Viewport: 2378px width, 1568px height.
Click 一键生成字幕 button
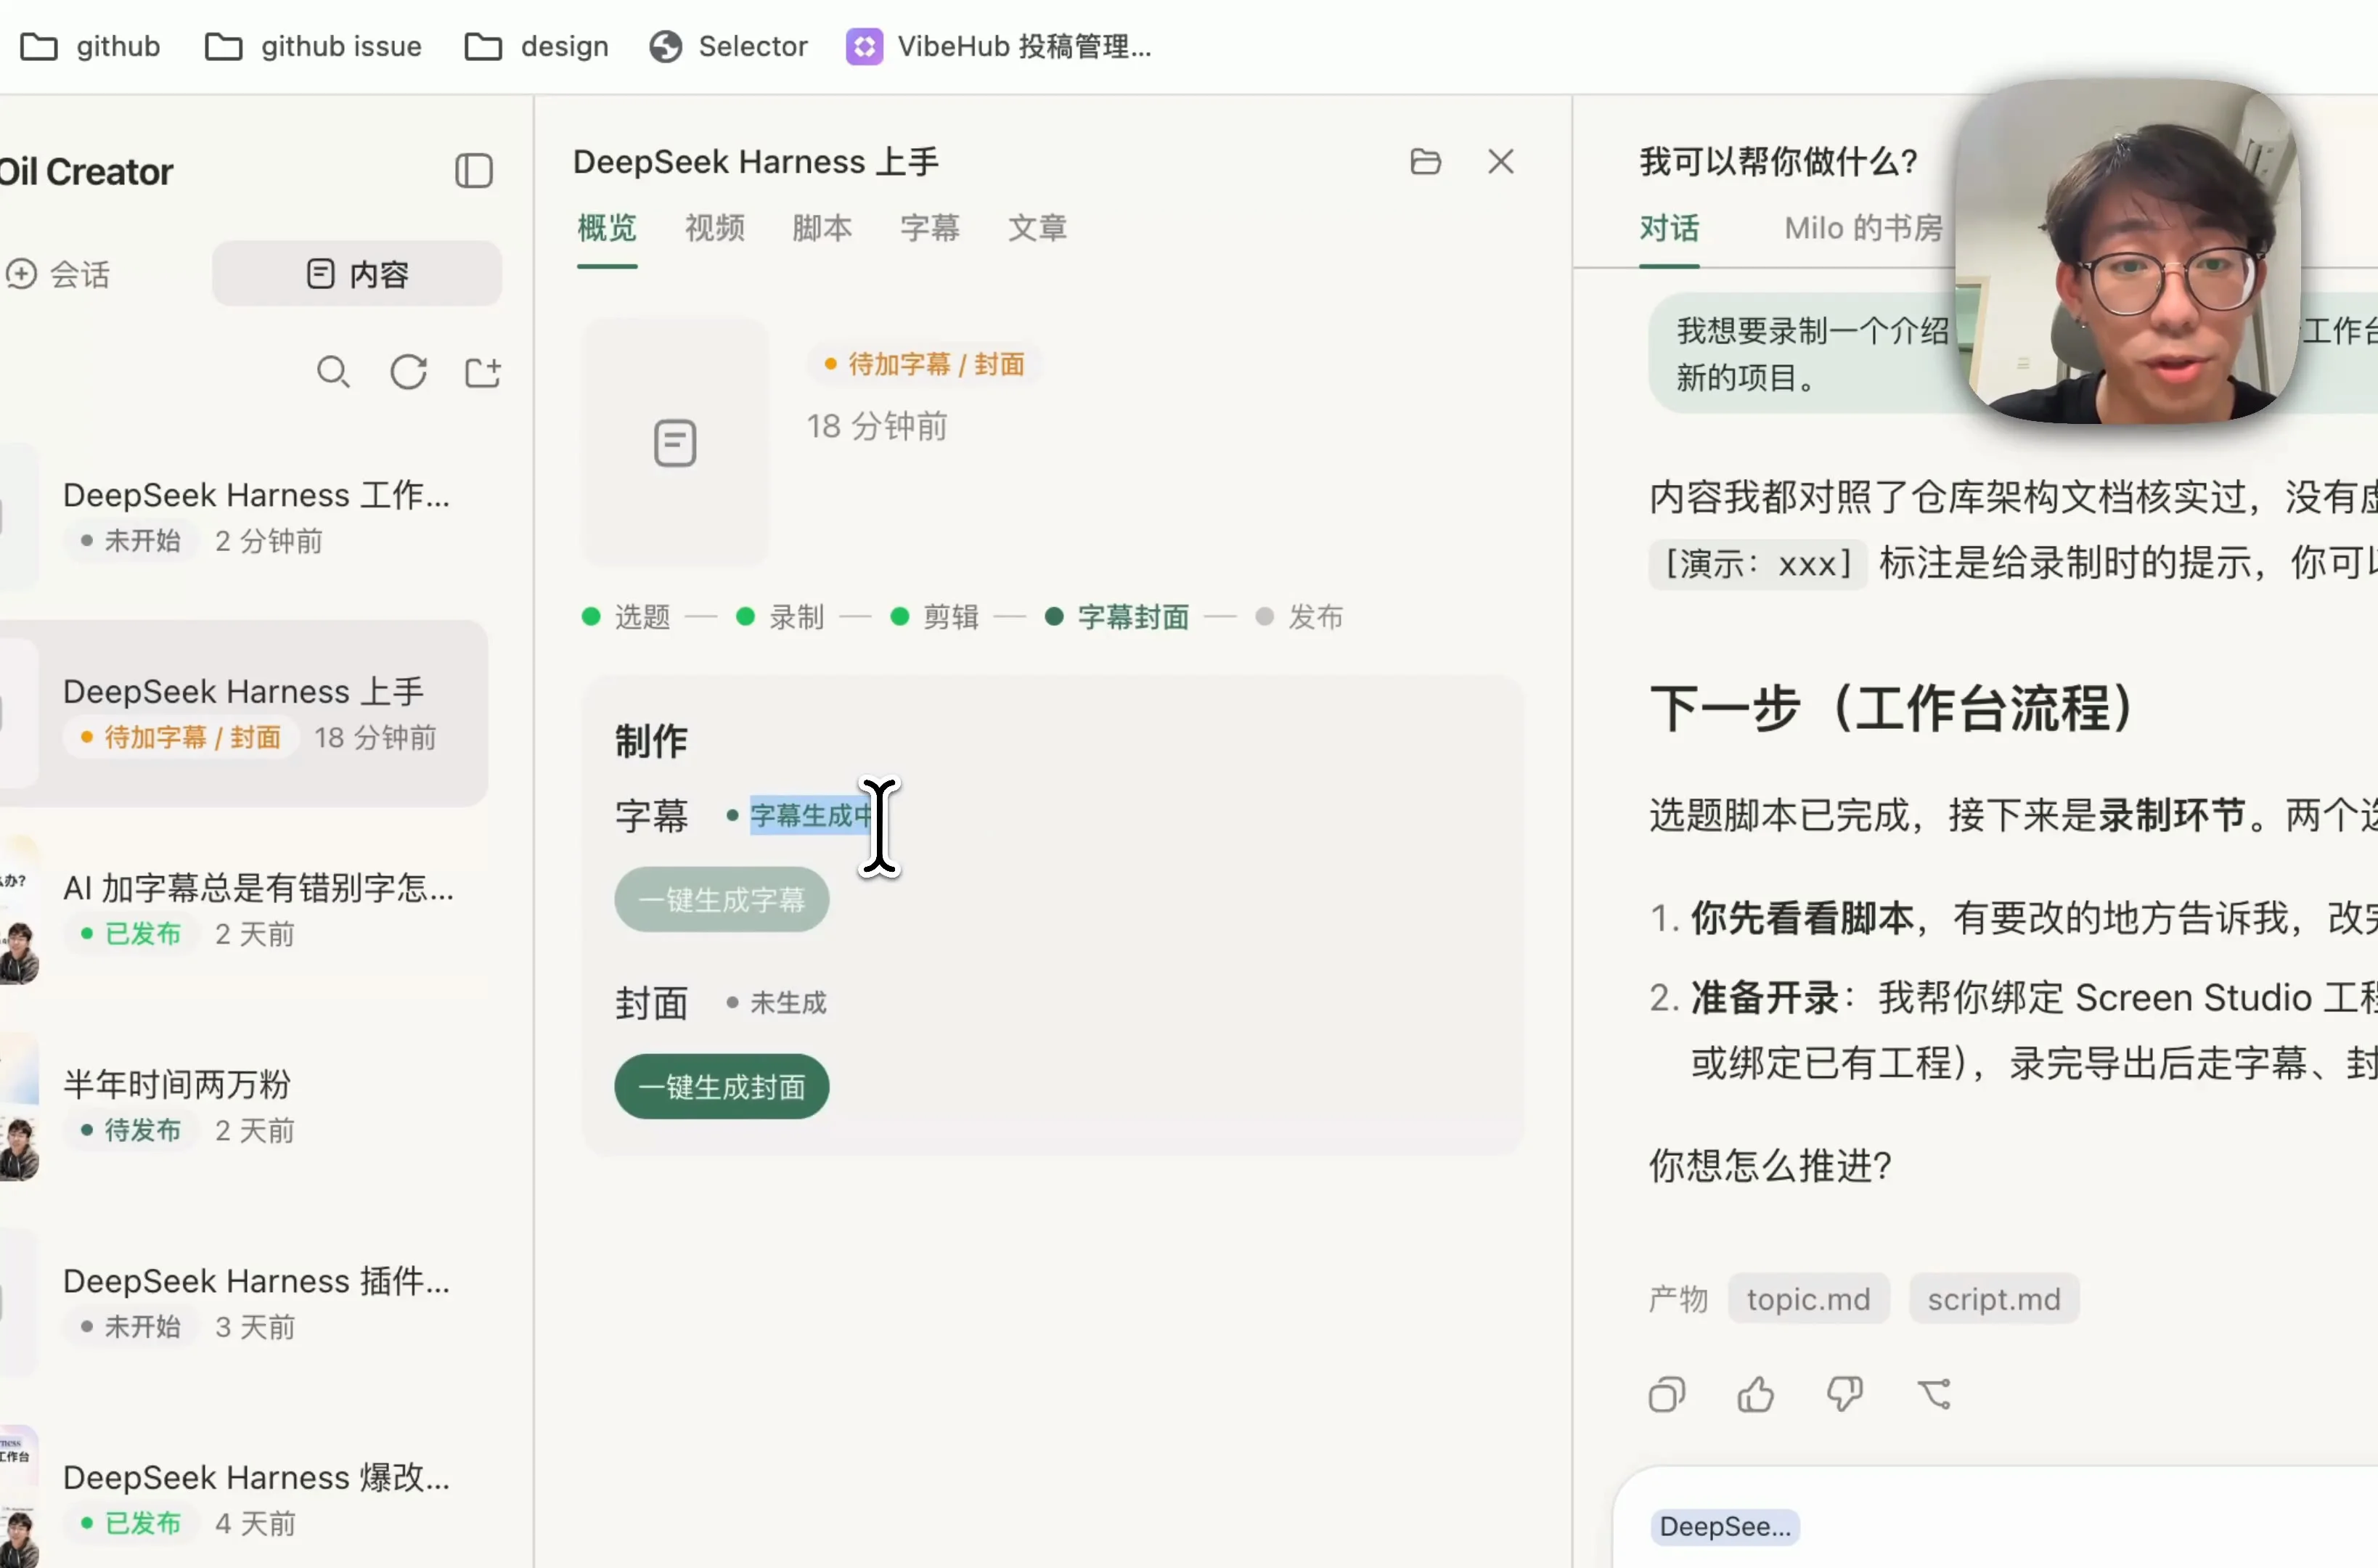point(721,900)
